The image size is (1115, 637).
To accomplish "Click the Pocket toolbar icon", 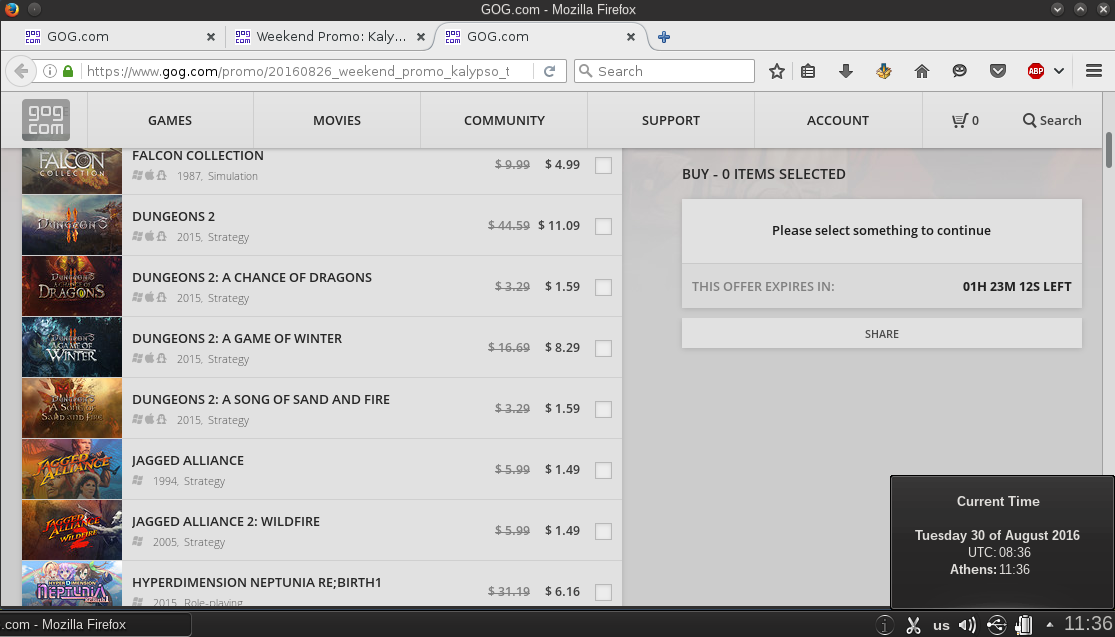I will point(998,71).
